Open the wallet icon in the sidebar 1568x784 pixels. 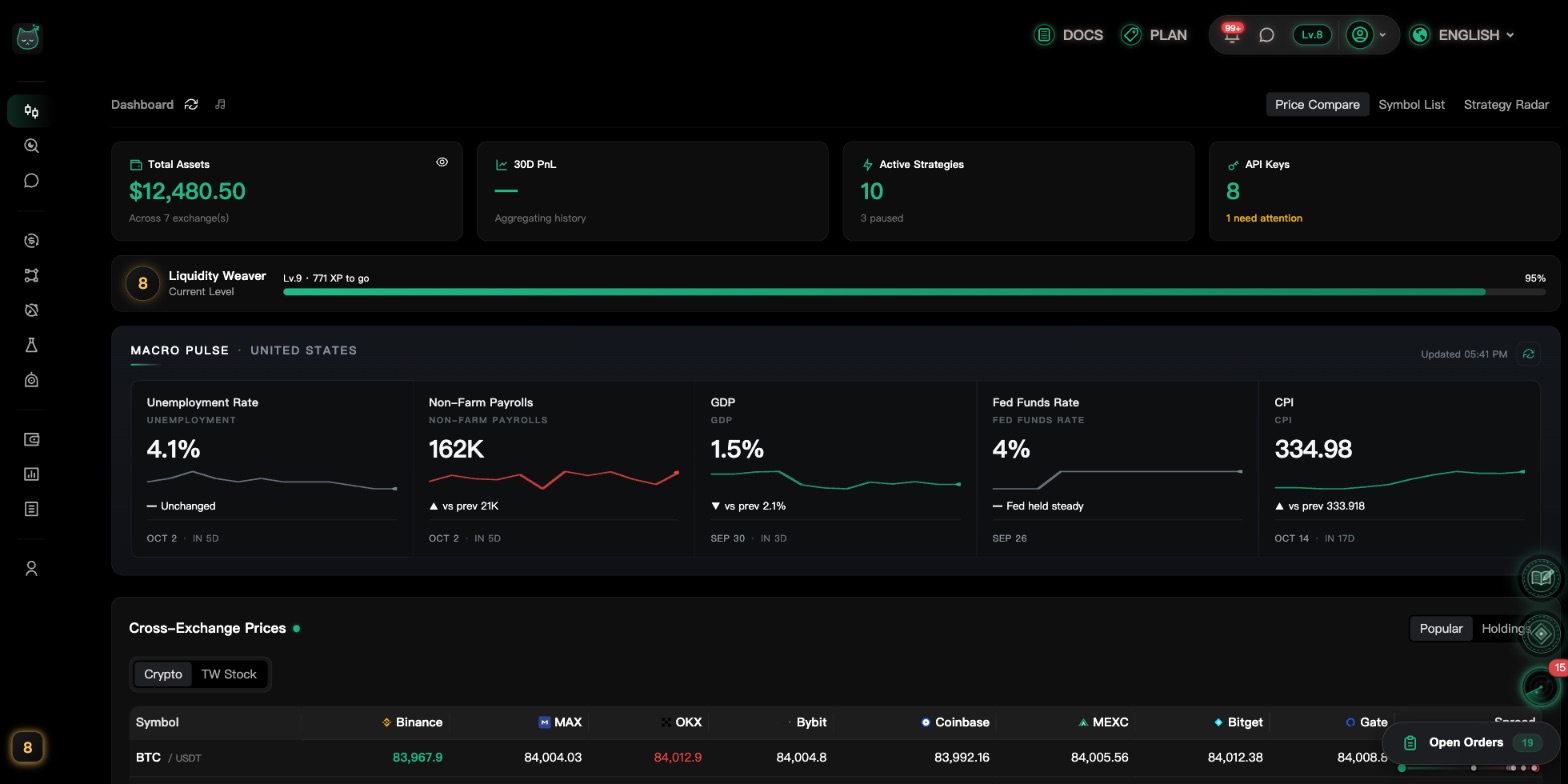[x=31, y=440]
